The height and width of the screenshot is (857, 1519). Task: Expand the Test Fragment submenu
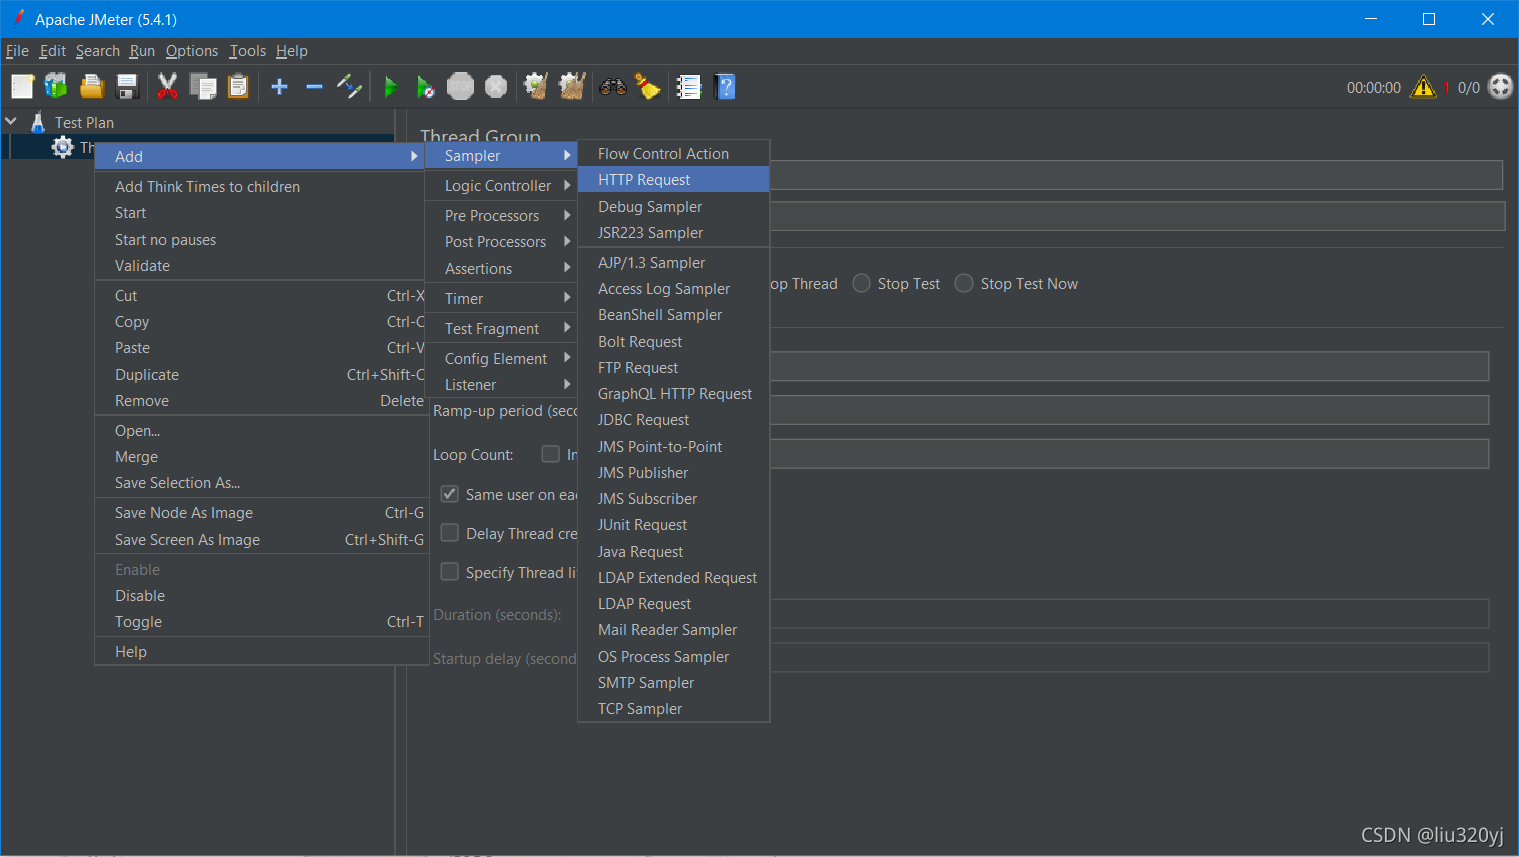pos(502,329)
